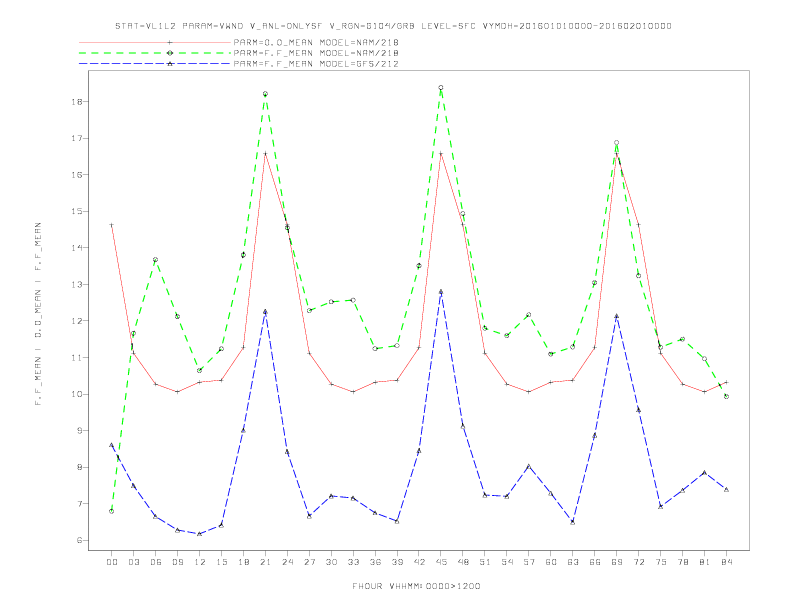Viewport: 792px width, 612px height.
Task: Click the blue triangle marker at hour 12
Action: pos(200,534)
